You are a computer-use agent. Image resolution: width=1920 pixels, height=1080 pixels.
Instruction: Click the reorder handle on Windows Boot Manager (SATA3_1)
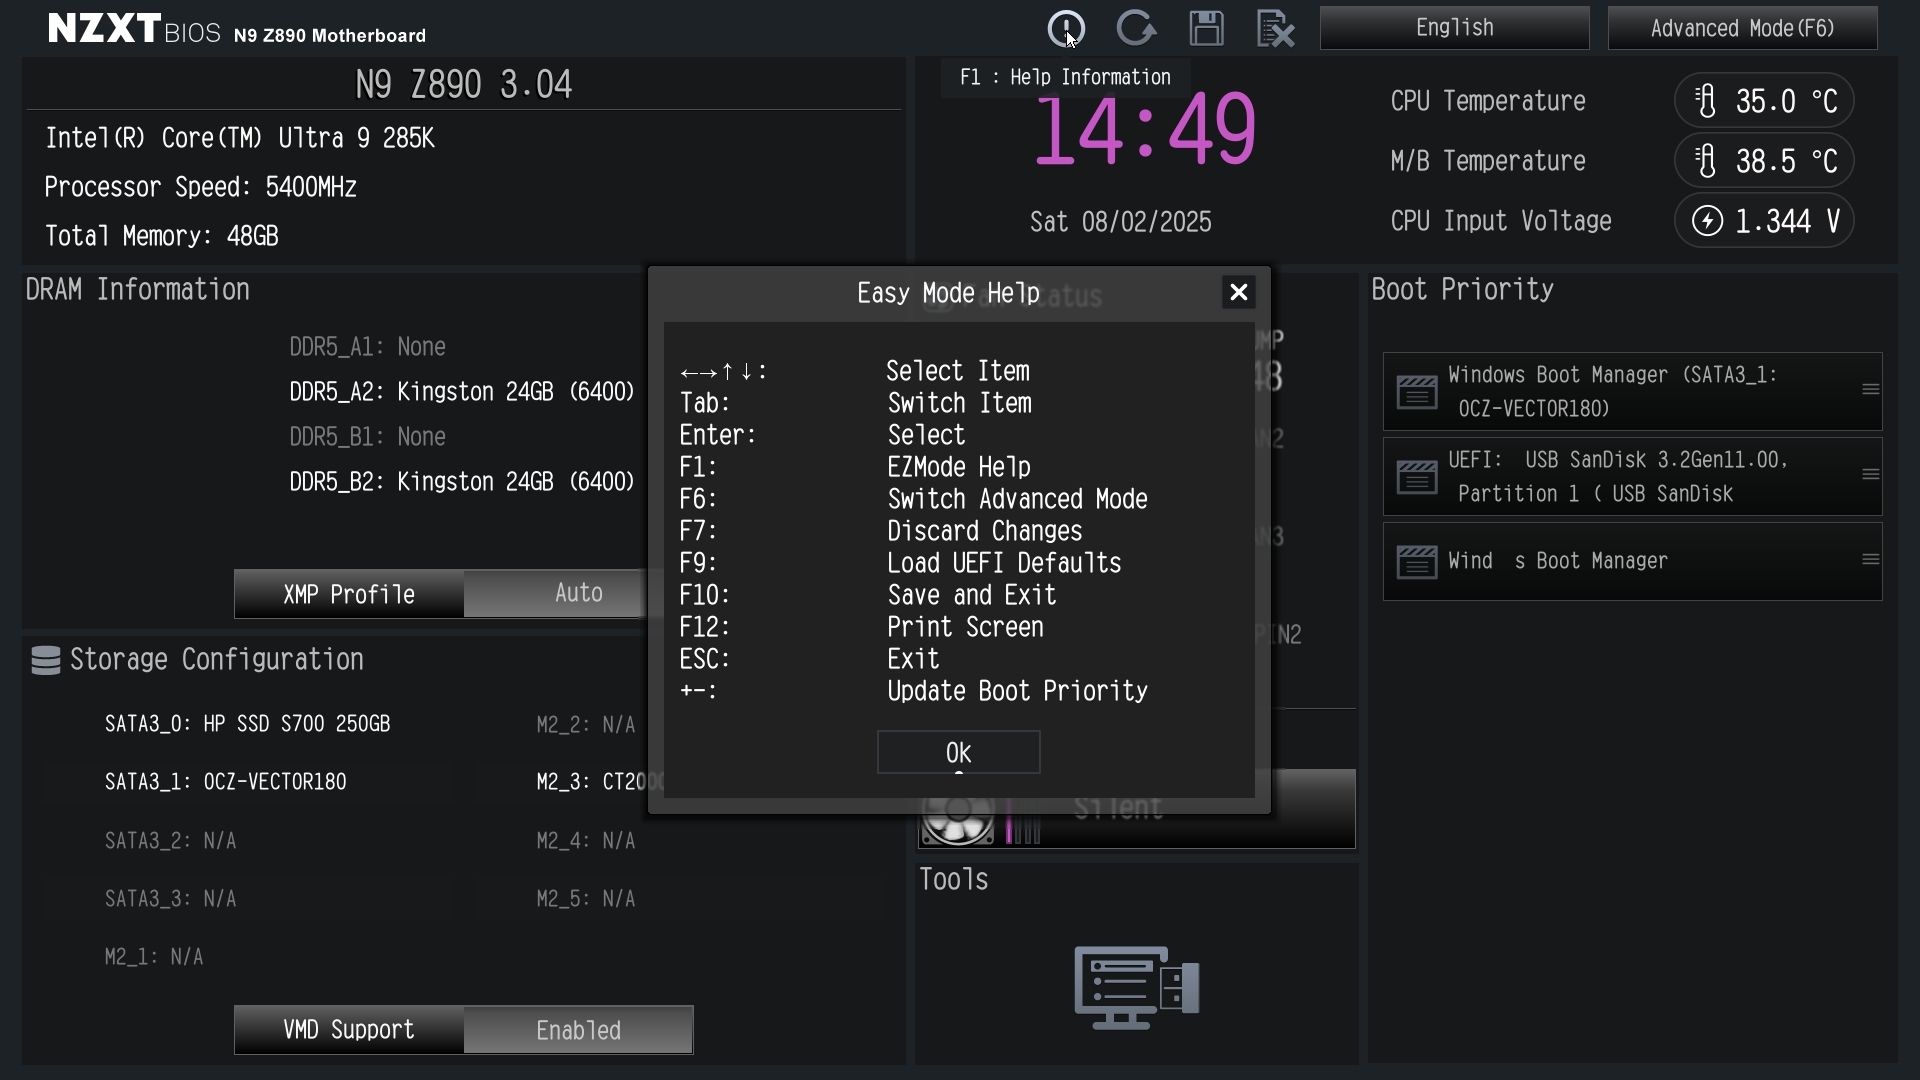pos(1870,390)
